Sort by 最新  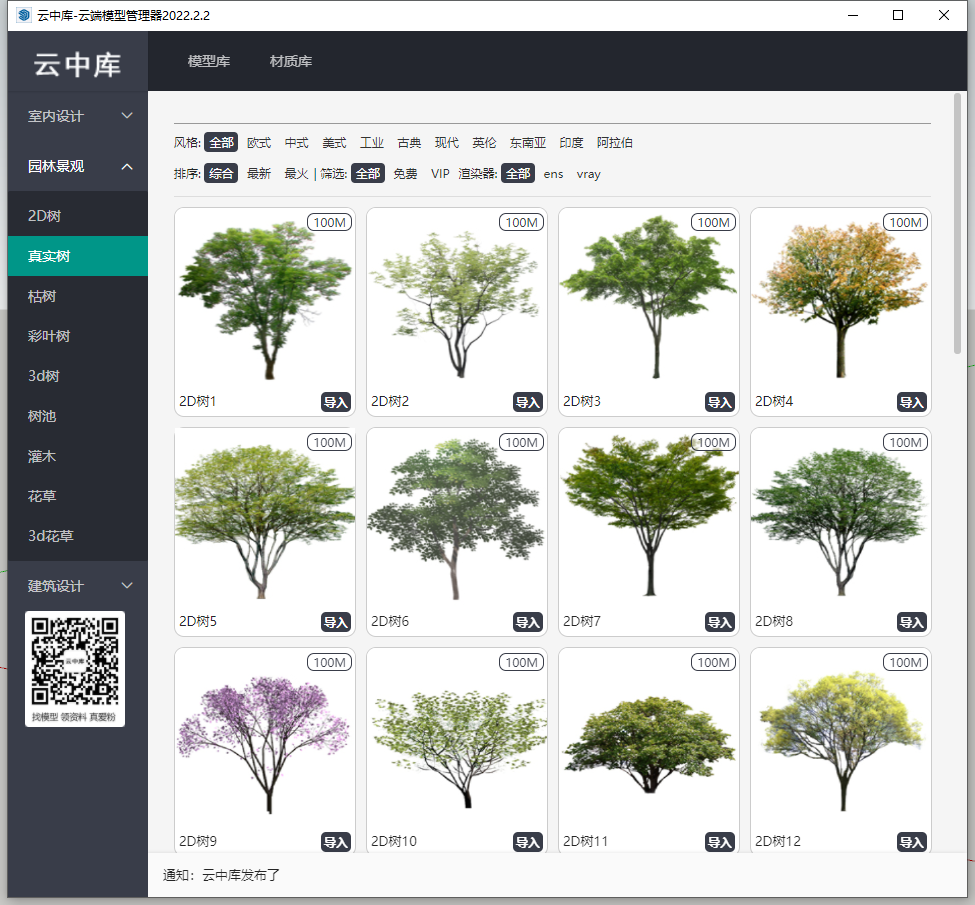point(259,174)
